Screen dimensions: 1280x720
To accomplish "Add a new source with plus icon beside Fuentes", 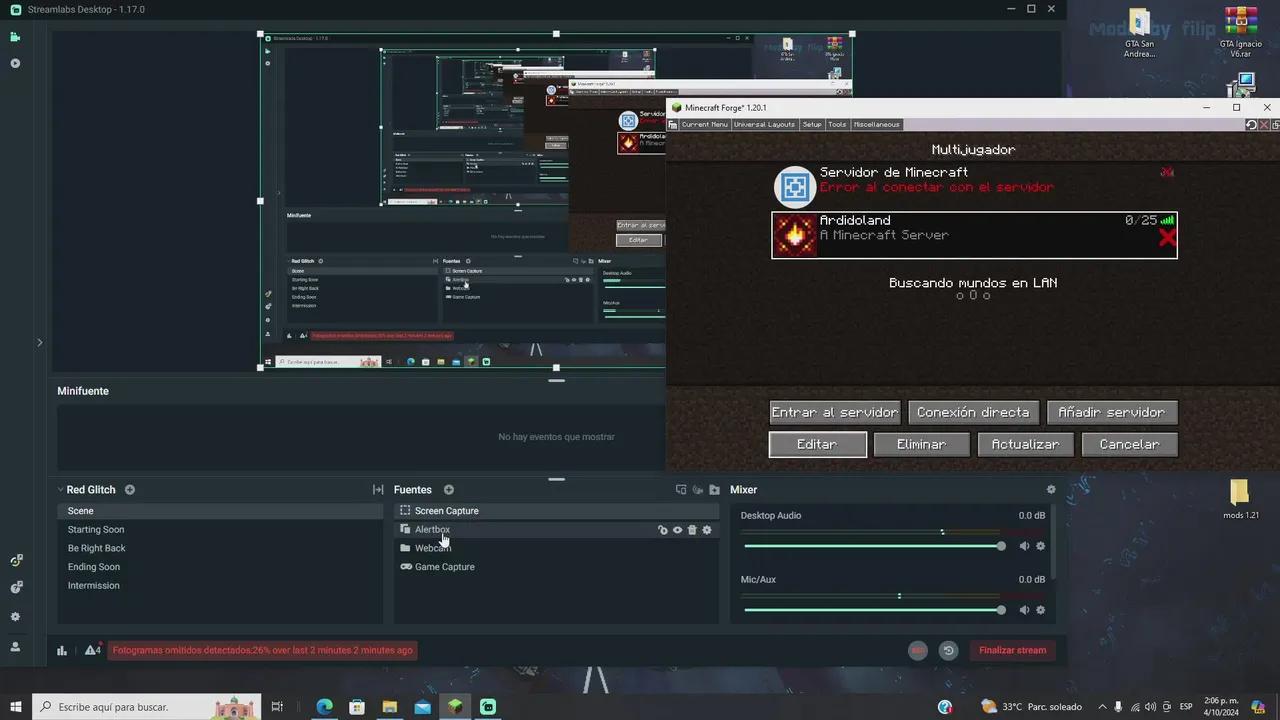I will (449, 490).
